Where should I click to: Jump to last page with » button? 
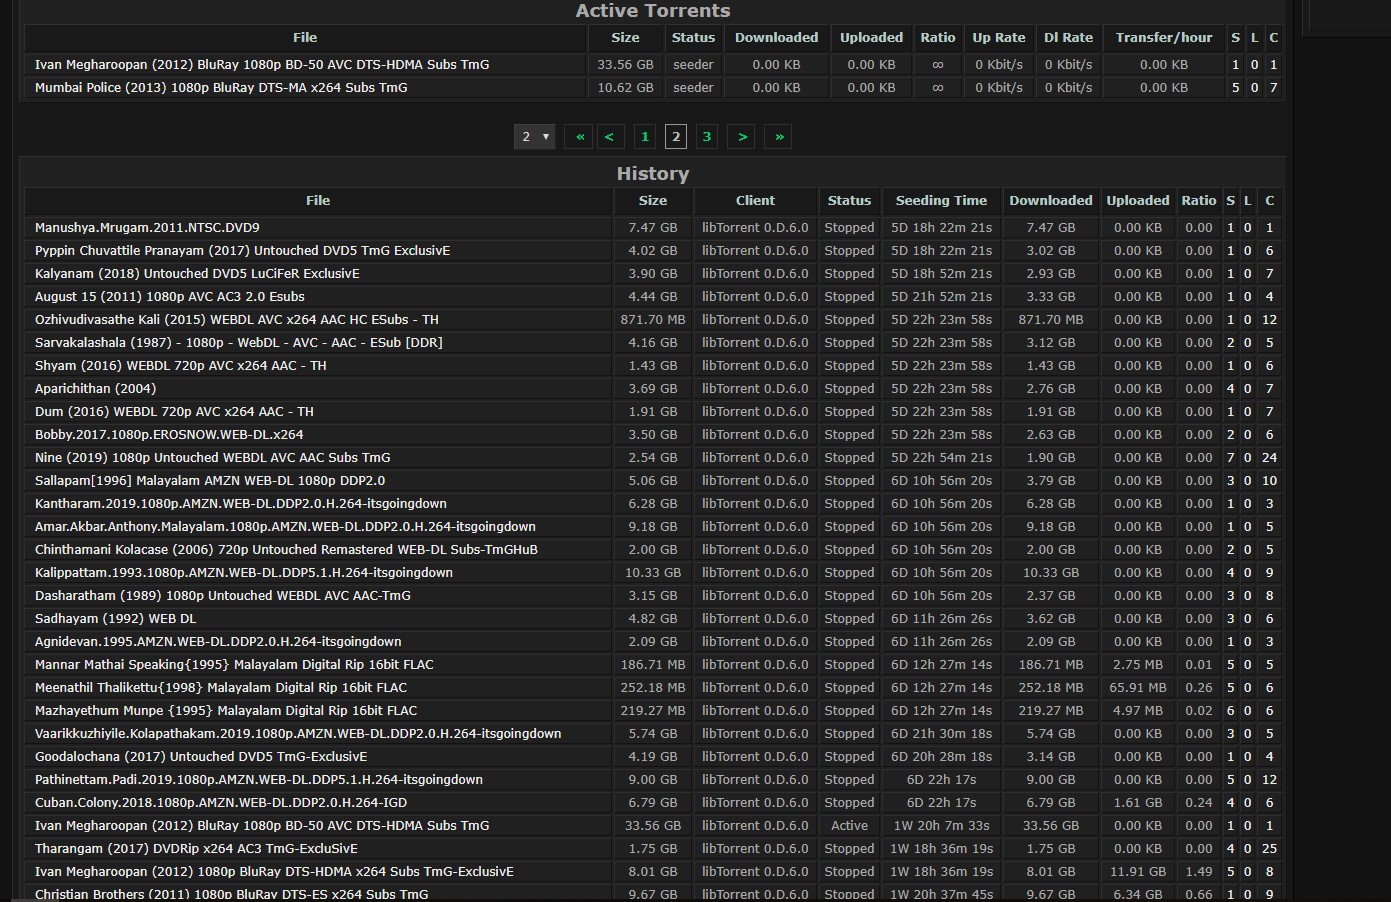[x=779, y=137]
